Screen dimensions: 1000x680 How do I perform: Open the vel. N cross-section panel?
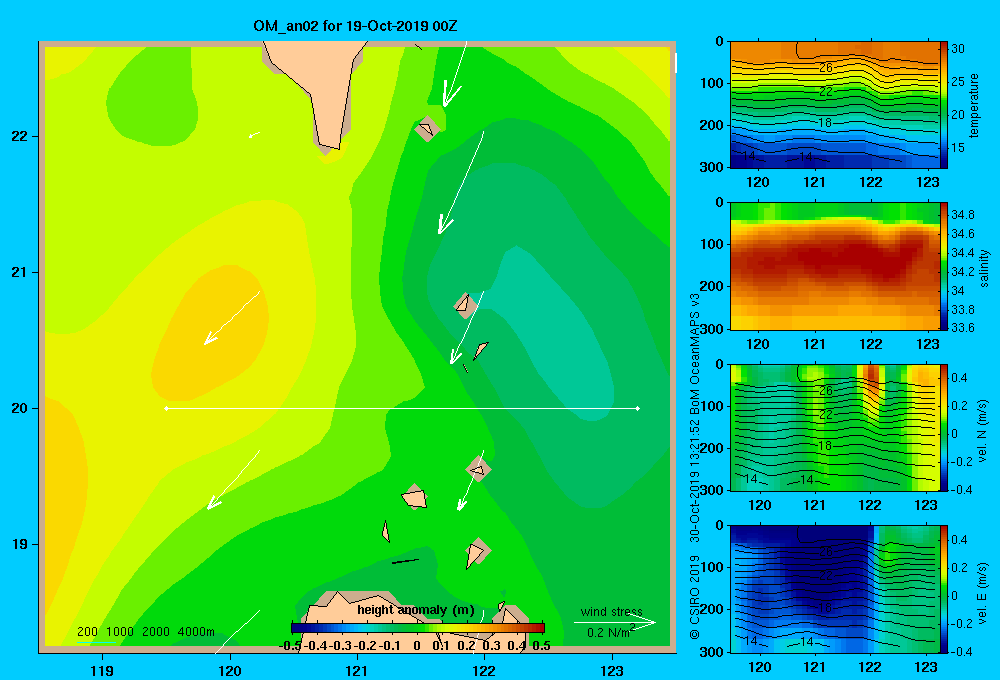(x=834, y=427)
